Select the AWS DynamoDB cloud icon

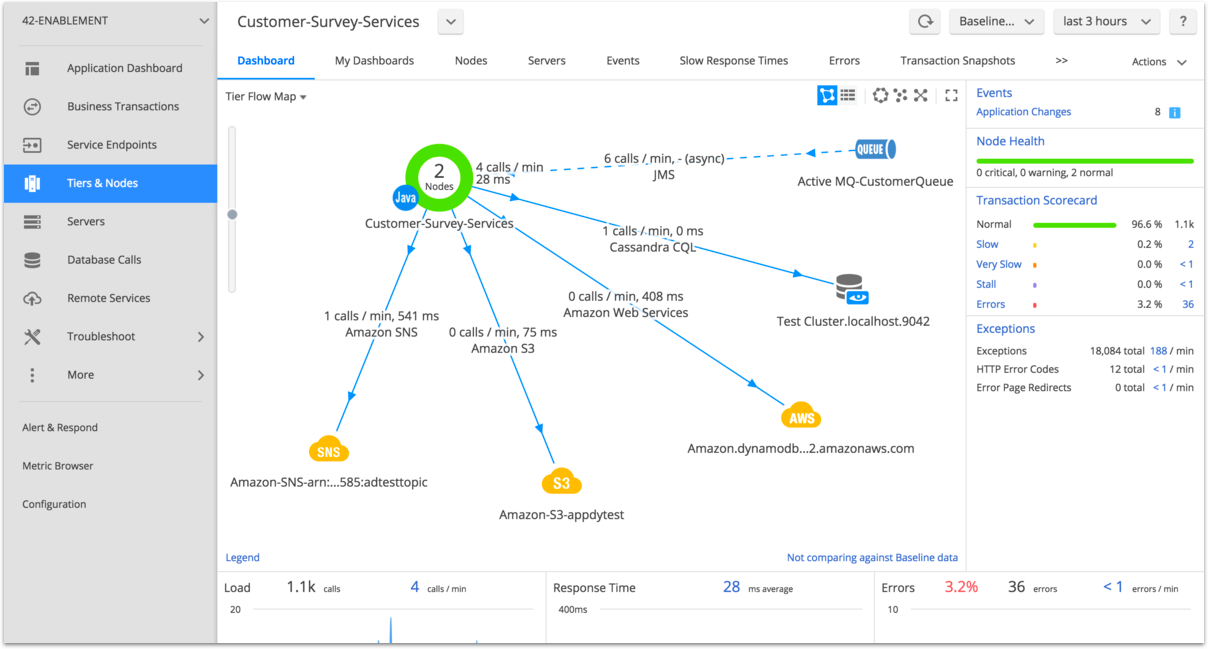801,417
